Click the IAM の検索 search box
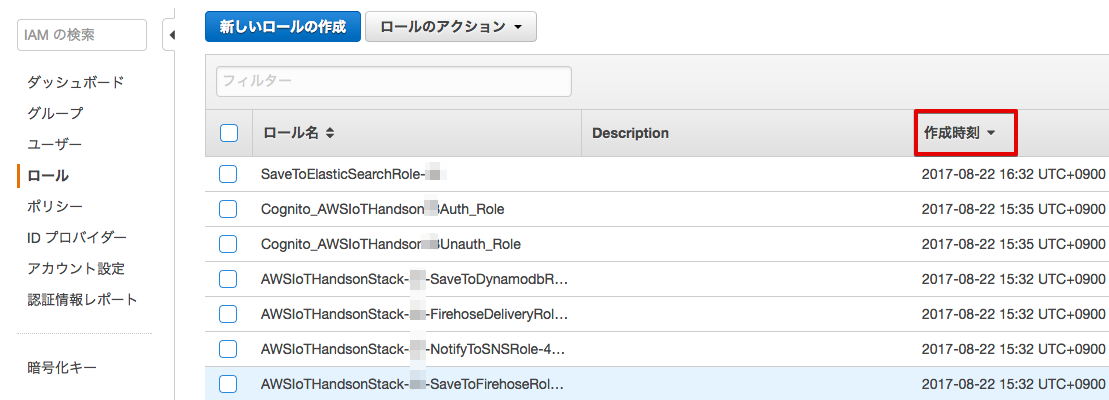 82,35
